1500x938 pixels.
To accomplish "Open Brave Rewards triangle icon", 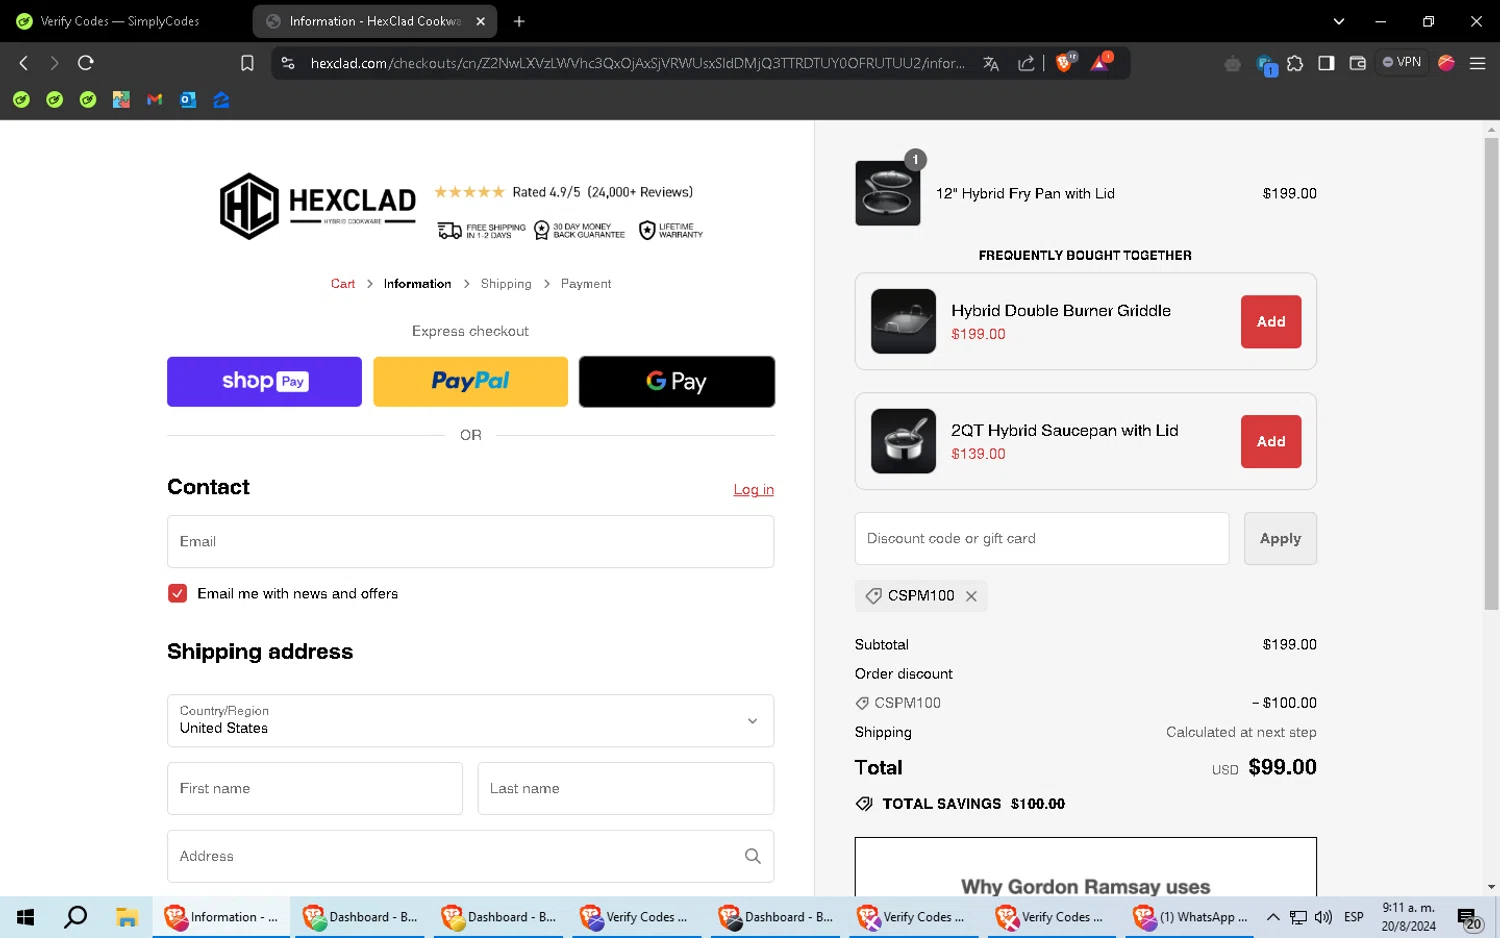I will coord(1100,62).
